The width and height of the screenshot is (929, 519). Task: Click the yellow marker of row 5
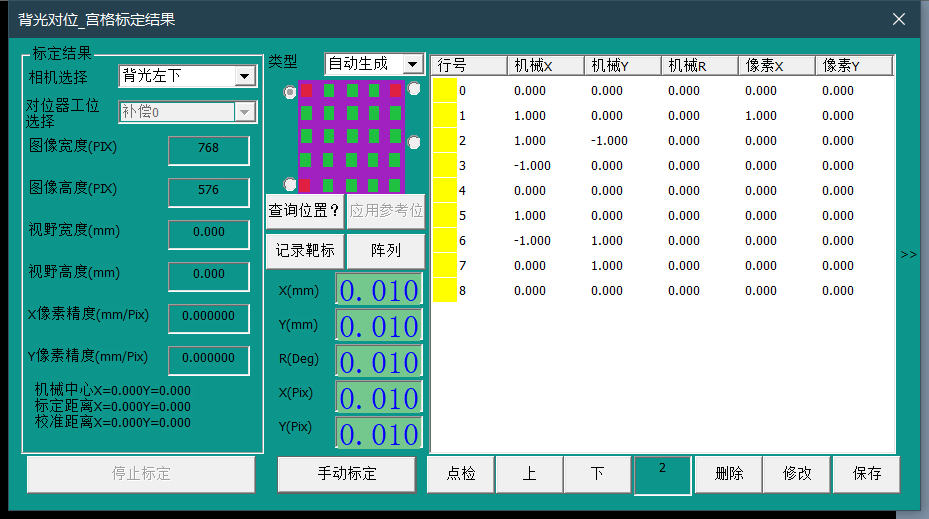445,216
